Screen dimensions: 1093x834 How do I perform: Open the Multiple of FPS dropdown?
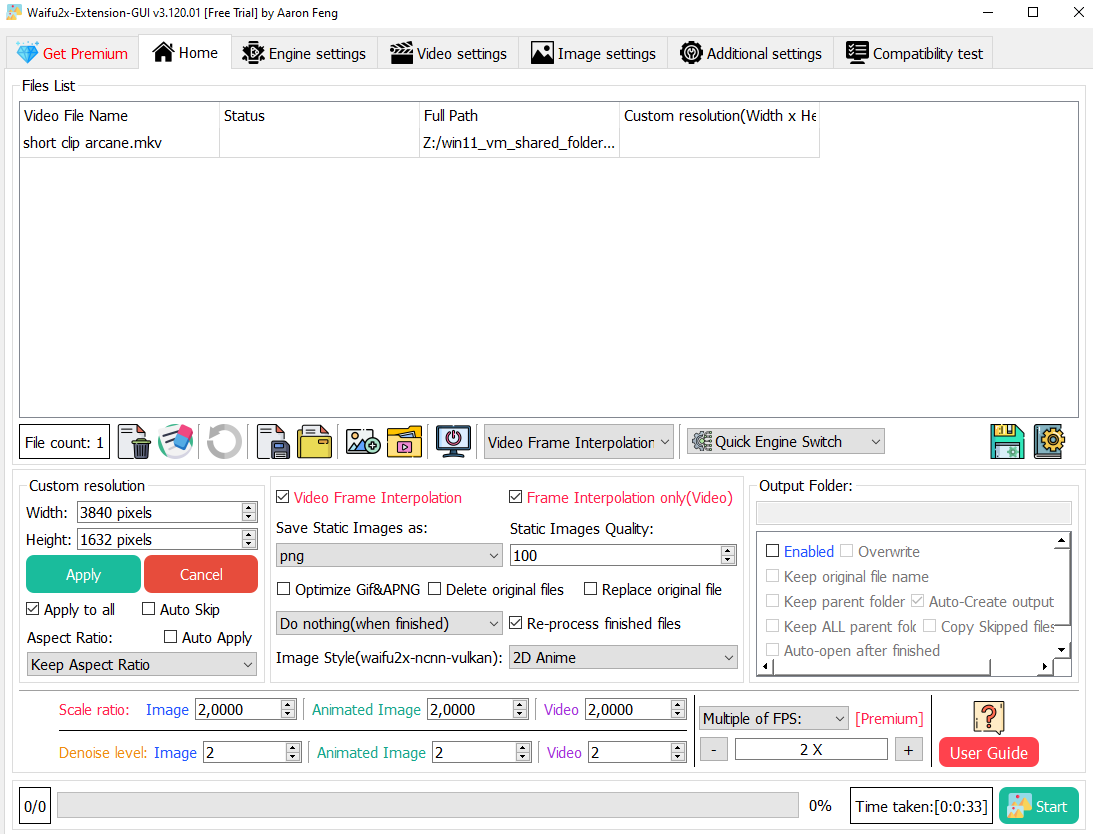pos(774,718)
